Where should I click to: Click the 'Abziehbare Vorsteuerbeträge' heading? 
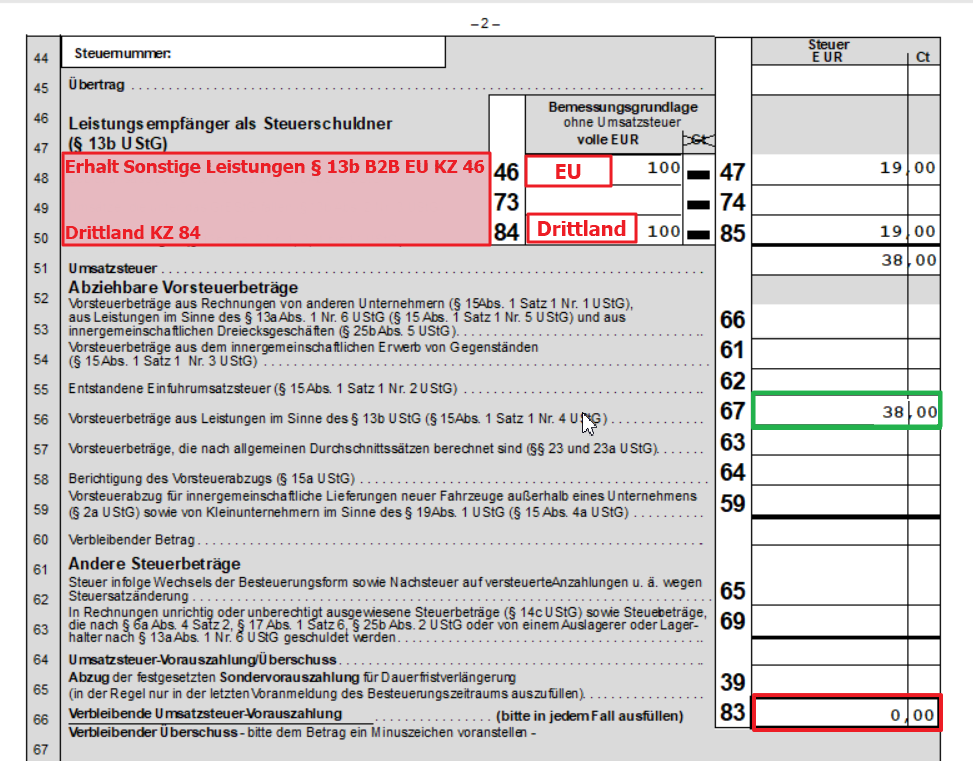183,287
